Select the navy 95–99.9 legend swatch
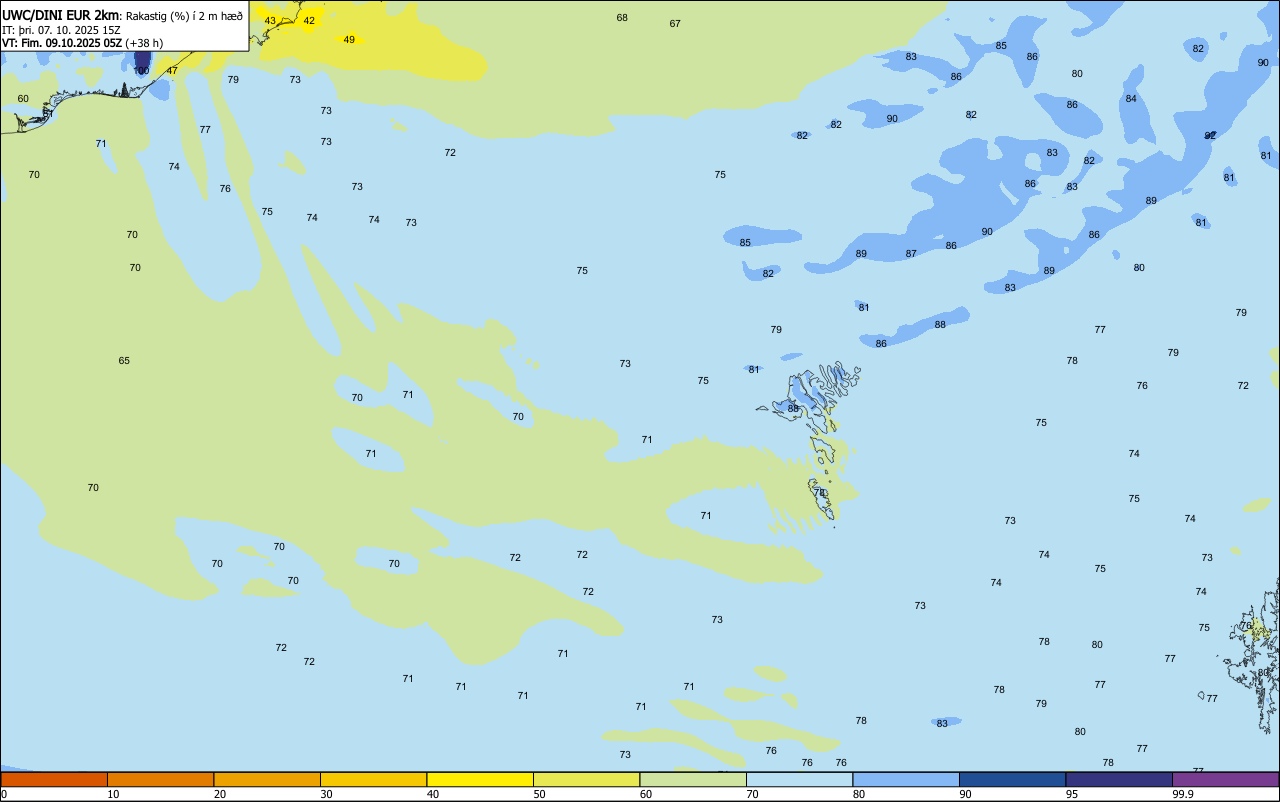 point(1119,779)
